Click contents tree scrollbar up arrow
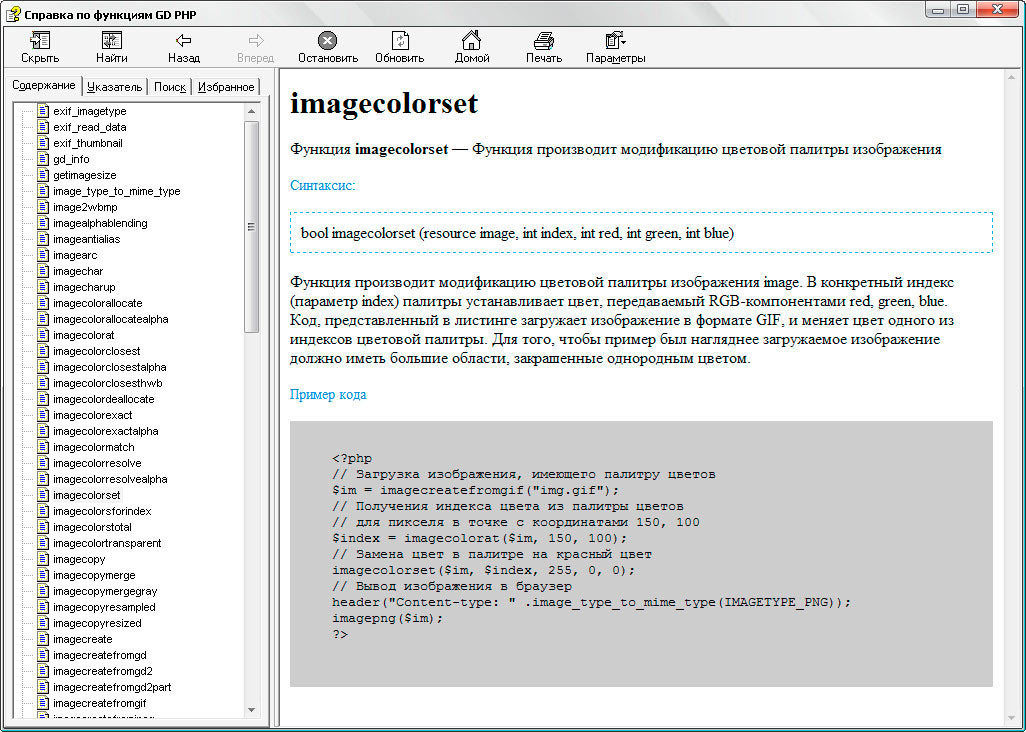The width and height of the screenshot is (1026, 732). (x=251, y=111)
